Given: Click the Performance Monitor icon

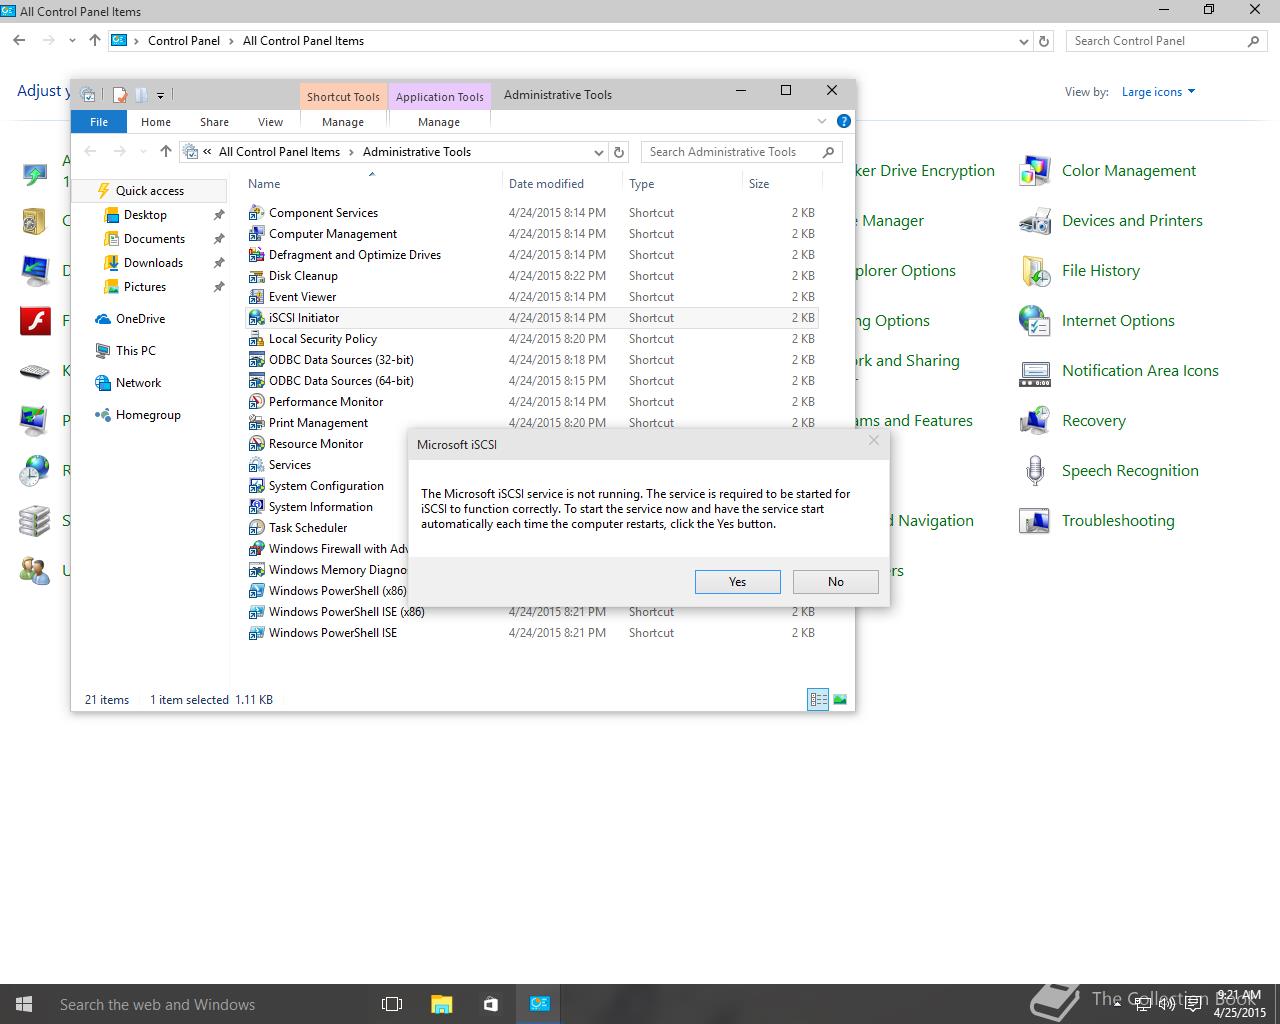Looking at the screenshot, I should [x=256, y=402].
